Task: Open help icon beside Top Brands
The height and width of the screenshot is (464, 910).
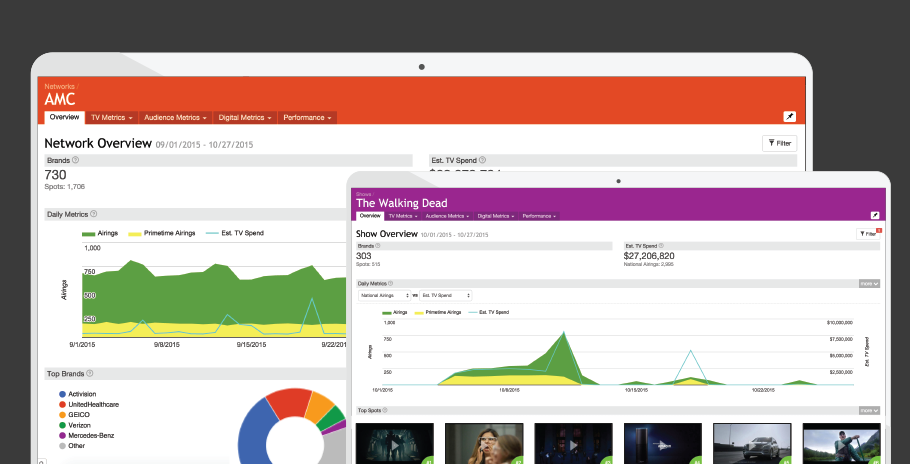Action: (x=89, y=374)
